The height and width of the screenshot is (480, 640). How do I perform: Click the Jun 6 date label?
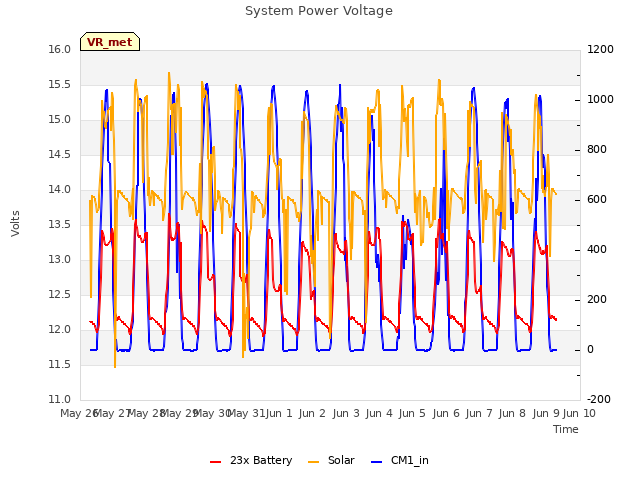click(x=446, y=413)
